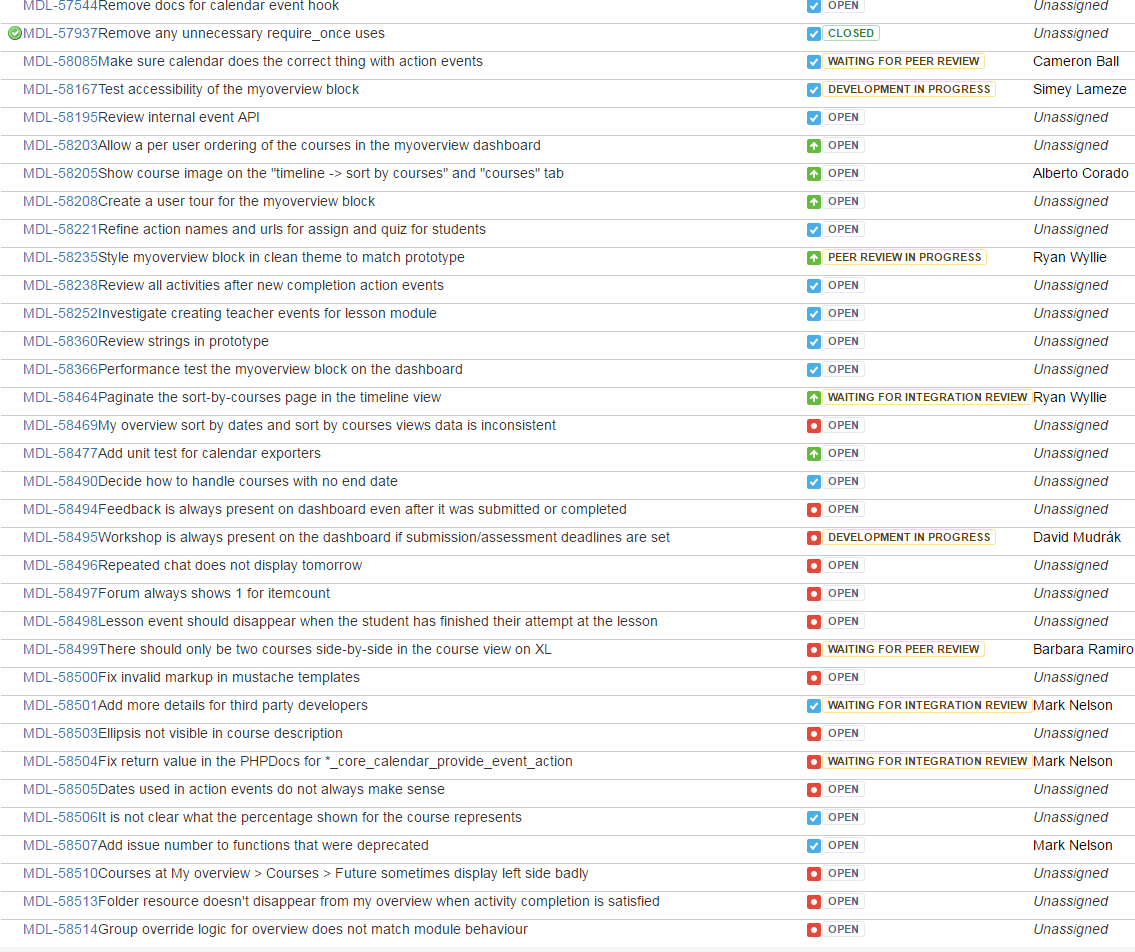Viewport: 1135px width, 952px height.
Task: Click the bug icon for MDL-58498
Action: [814, 622]
